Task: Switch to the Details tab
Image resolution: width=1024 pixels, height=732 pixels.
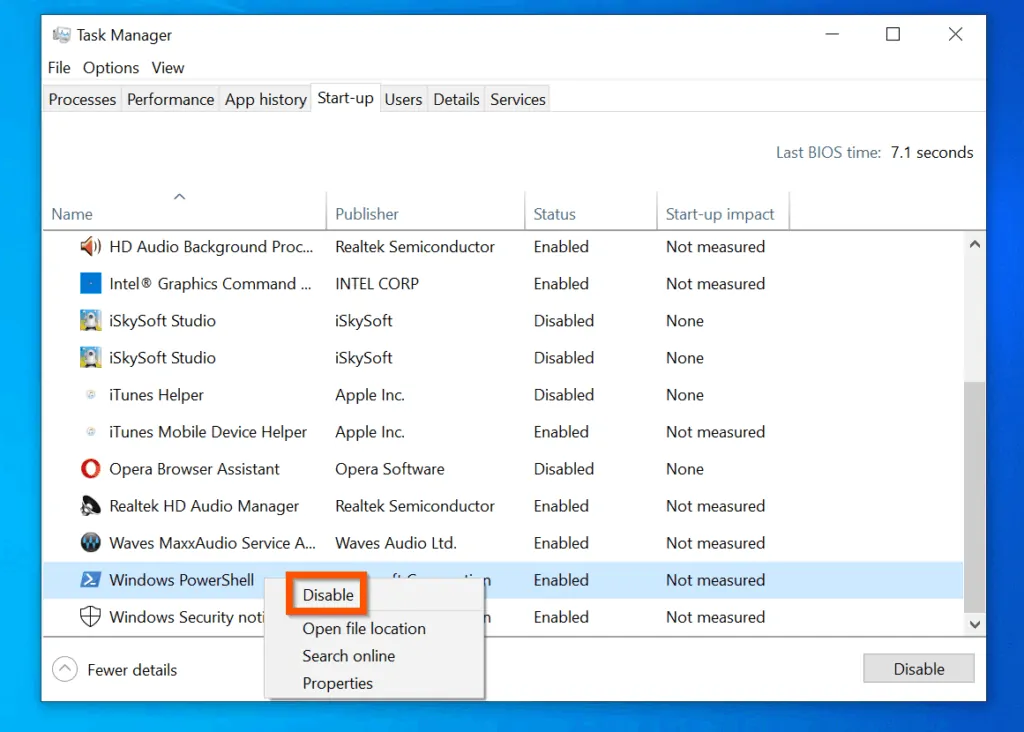Action: click(456, 99)
